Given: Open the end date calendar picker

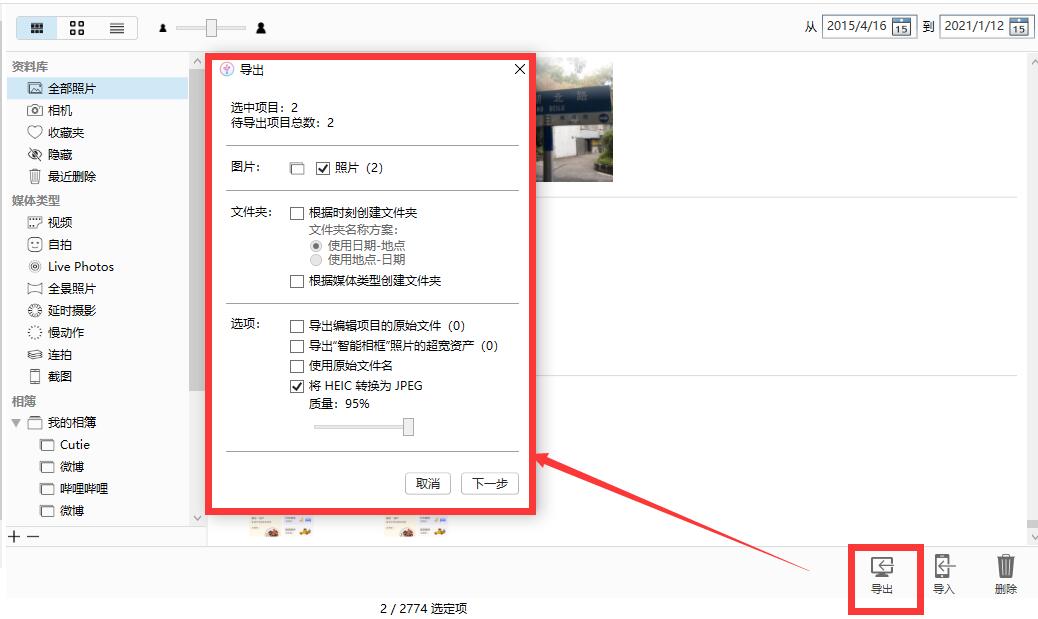Looking at the screenshot, I should click(x=1018, y=27).
